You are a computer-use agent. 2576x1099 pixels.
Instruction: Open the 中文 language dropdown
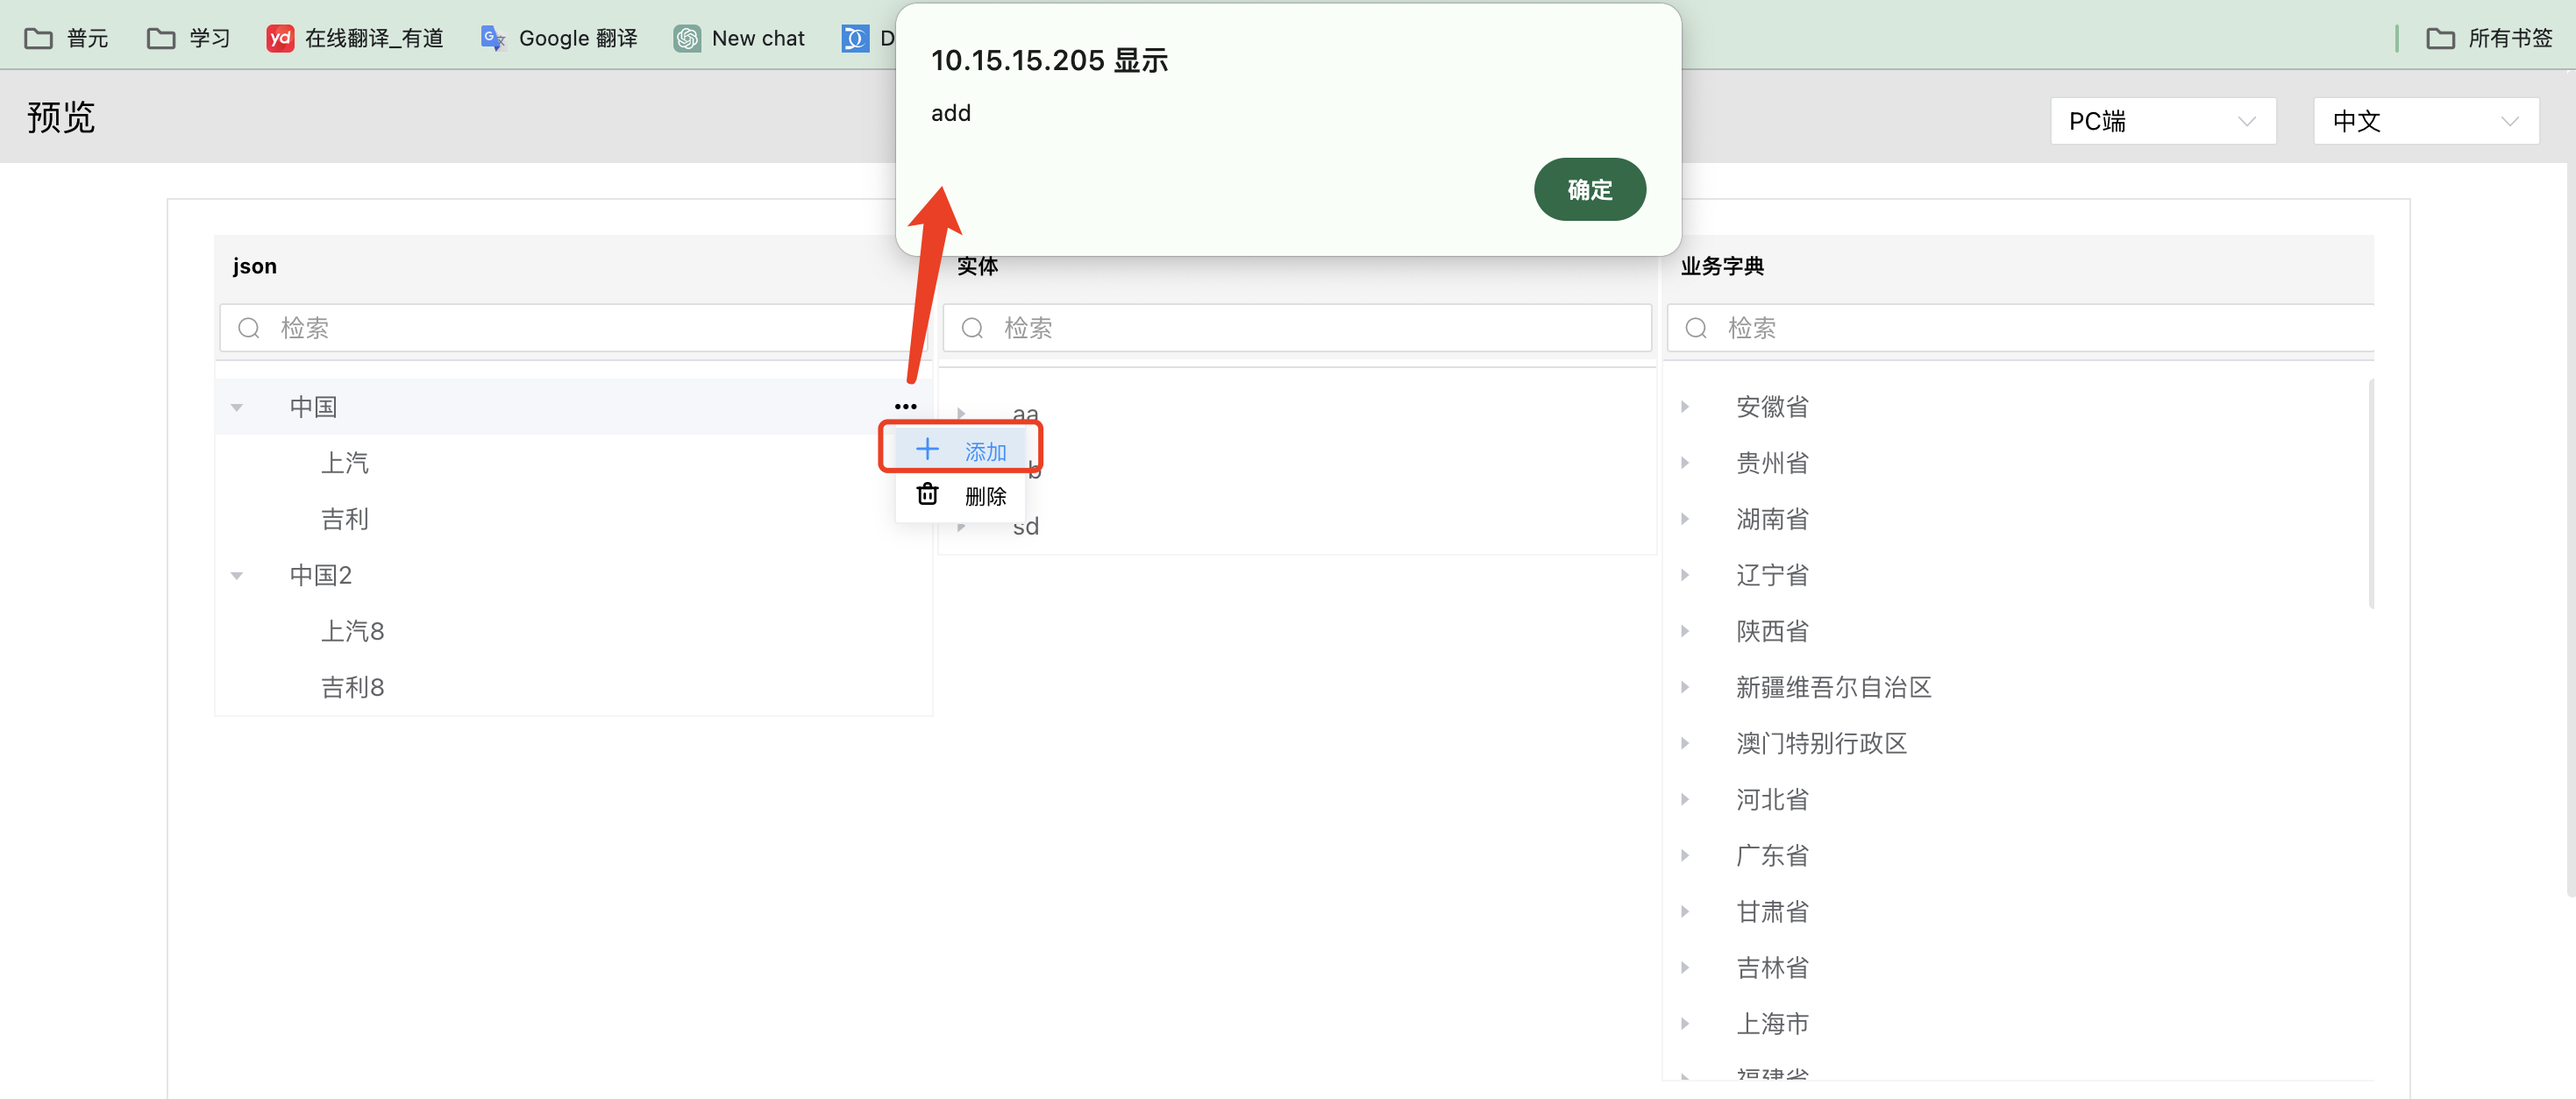[2425, 121]
